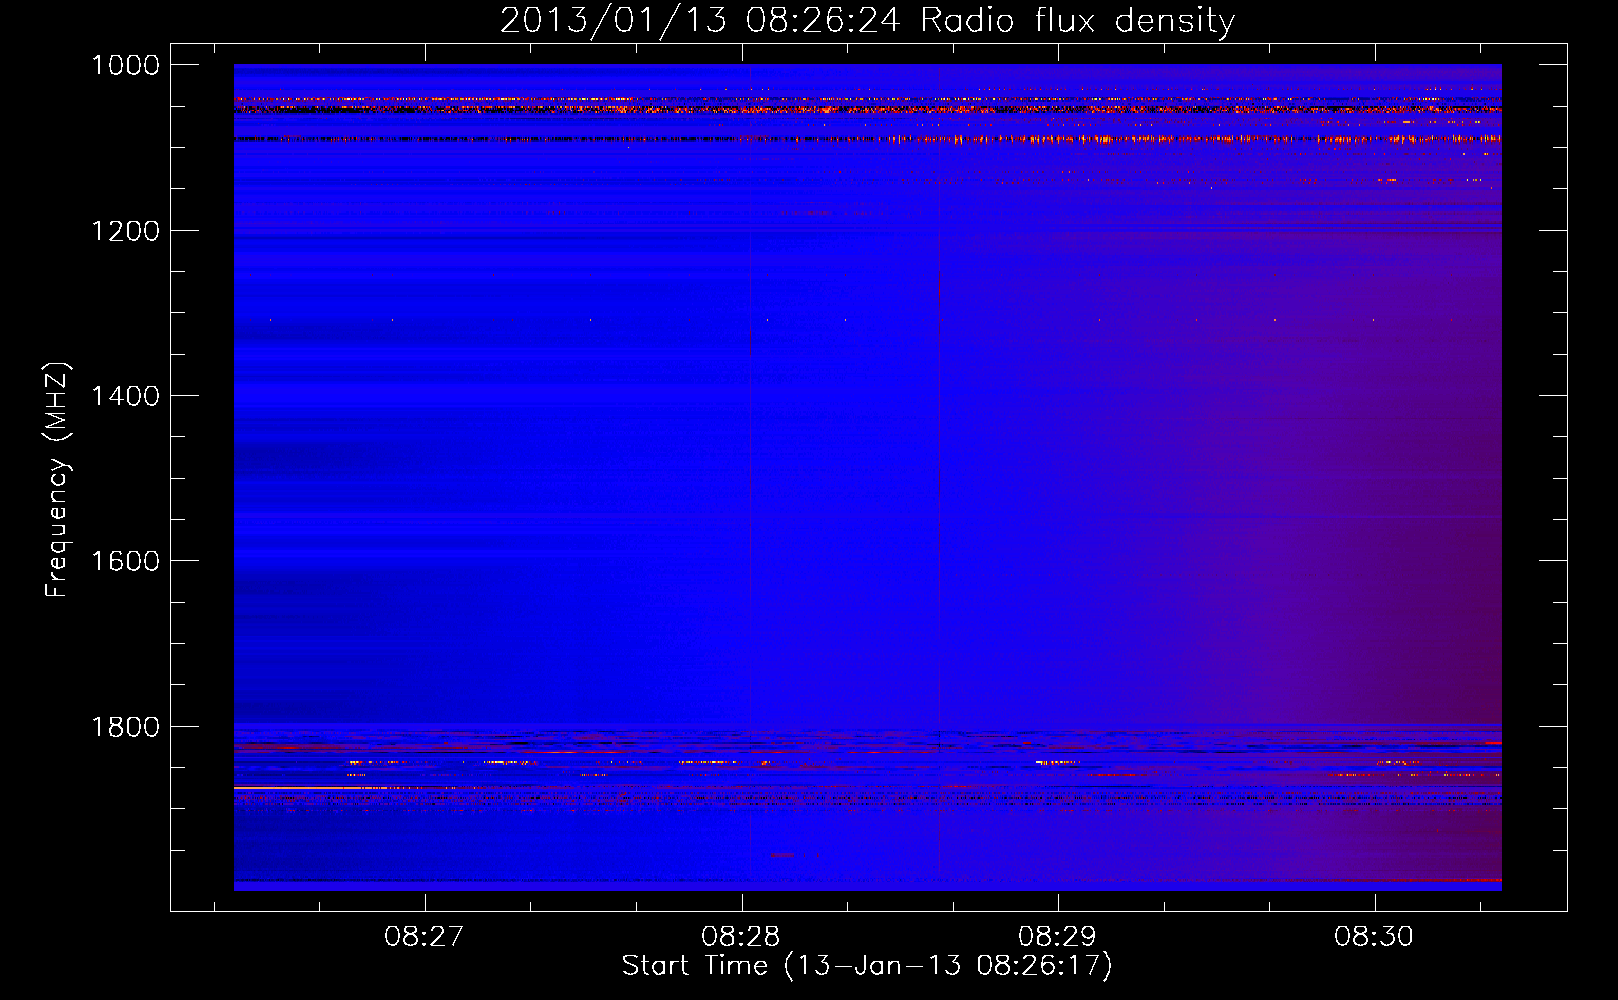Click the 'Frequency (MHZ)' axis label
Screen dimensions: 1618x1000
pyautogui.click(x=58, y=480)
